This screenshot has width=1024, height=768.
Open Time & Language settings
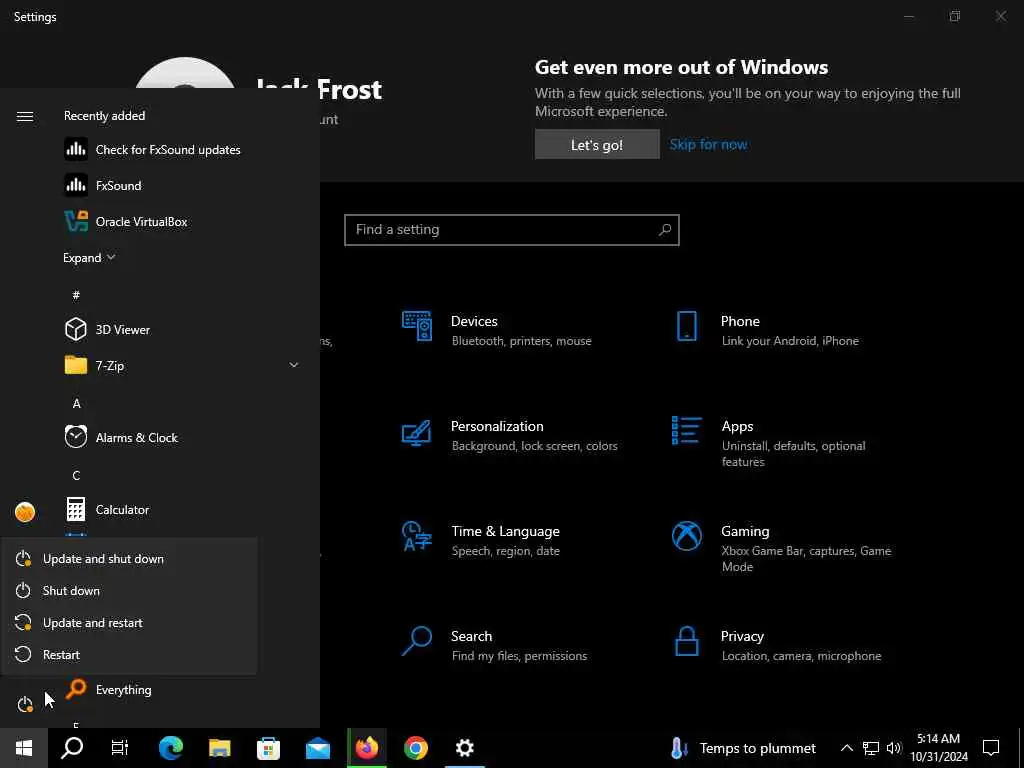(482, 540)
